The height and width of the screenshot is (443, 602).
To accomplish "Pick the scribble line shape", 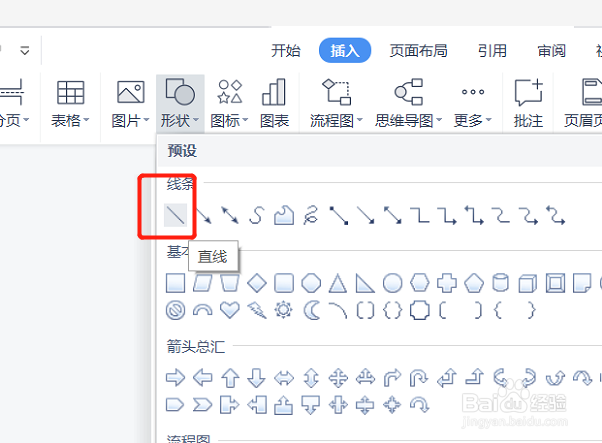I will (x=311, y=215).
